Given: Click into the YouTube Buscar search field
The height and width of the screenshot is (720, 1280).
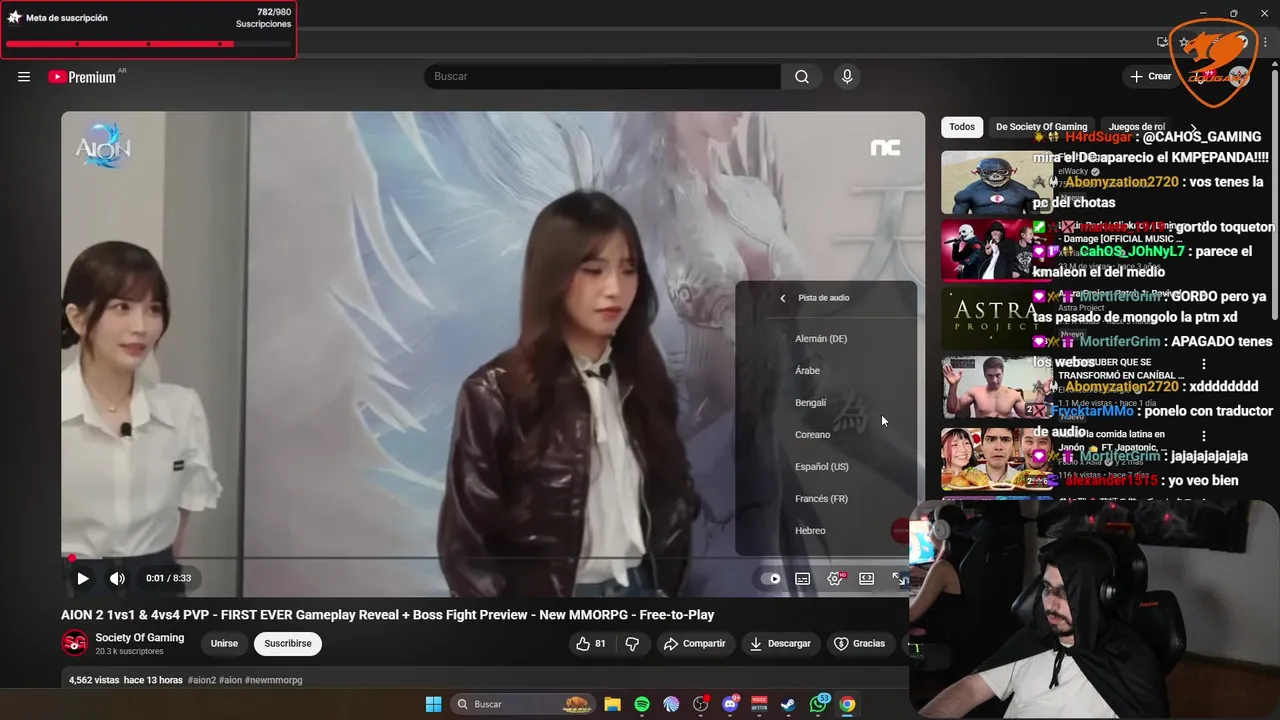Looking at the screenshot, I should coord(603,77).
